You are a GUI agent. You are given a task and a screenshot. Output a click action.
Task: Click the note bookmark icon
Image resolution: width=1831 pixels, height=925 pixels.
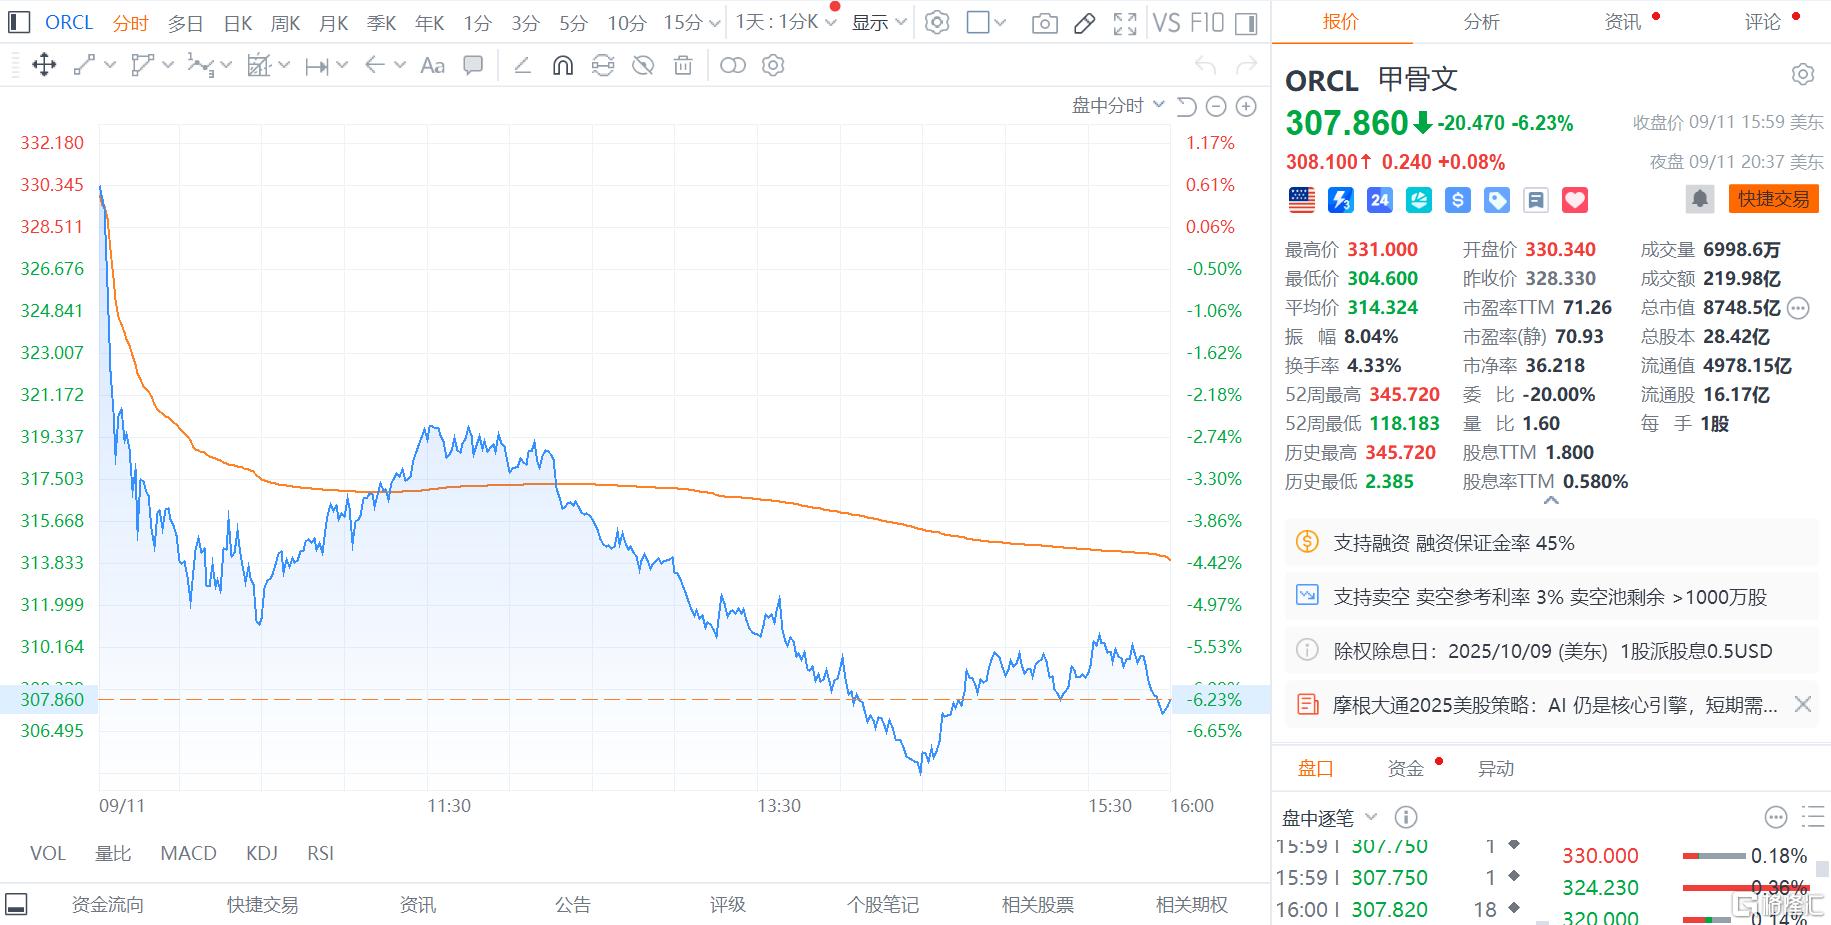[1536, 200]
